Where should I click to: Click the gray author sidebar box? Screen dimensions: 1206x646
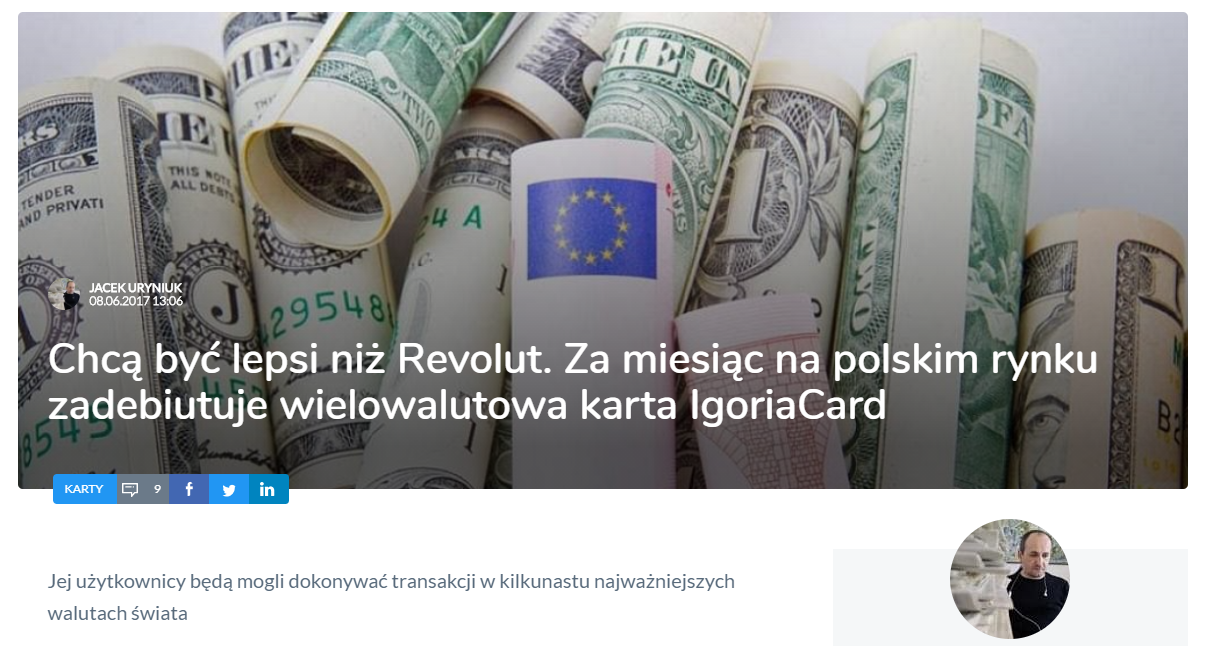point(1010,597)
